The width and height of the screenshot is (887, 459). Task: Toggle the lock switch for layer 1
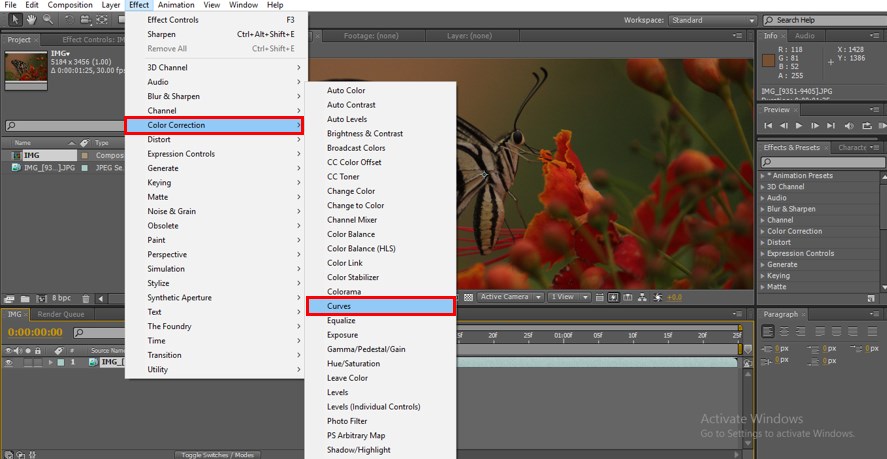click(x=37, y=362)
